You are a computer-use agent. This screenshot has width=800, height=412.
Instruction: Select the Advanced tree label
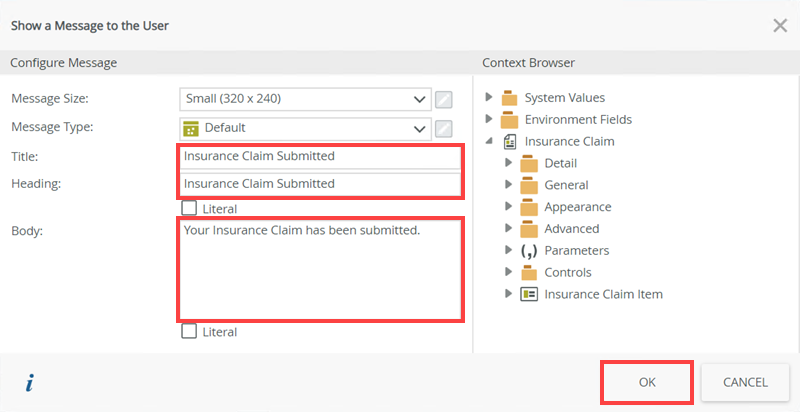571,229
